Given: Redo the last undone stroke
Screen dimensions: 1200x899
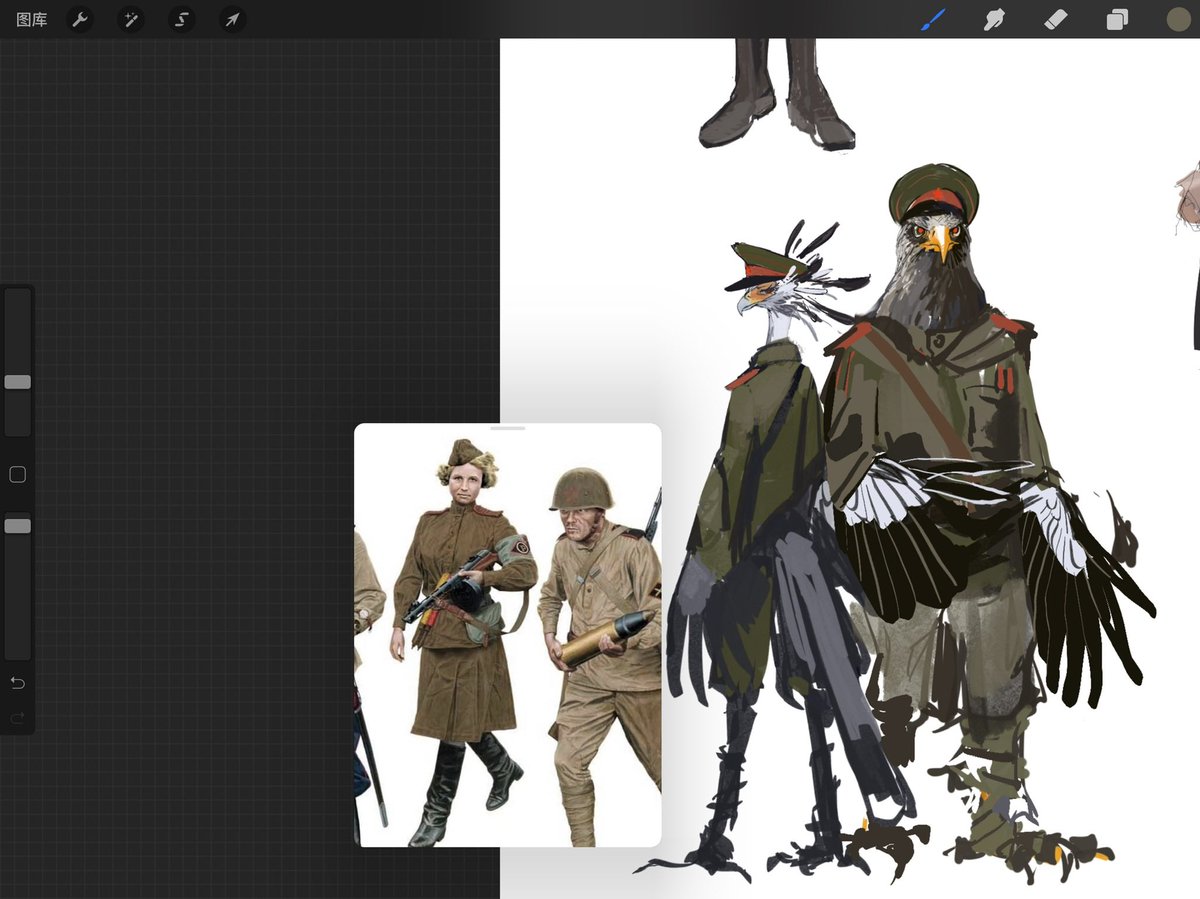Looking at the screenshot, I should point(17,718).
